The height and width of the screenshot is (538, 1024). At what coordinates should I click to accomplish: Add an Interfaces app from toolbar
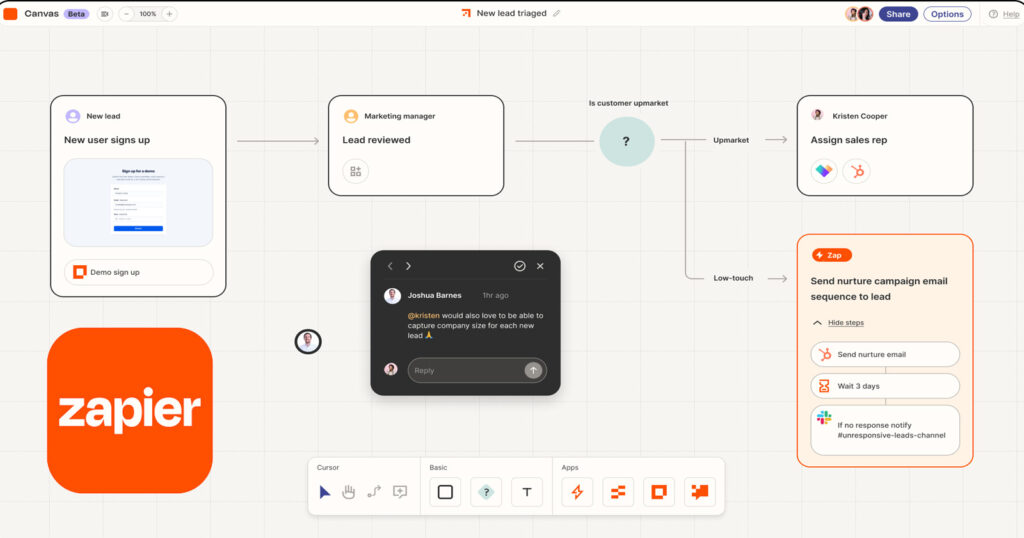click(x=659, y=492)
